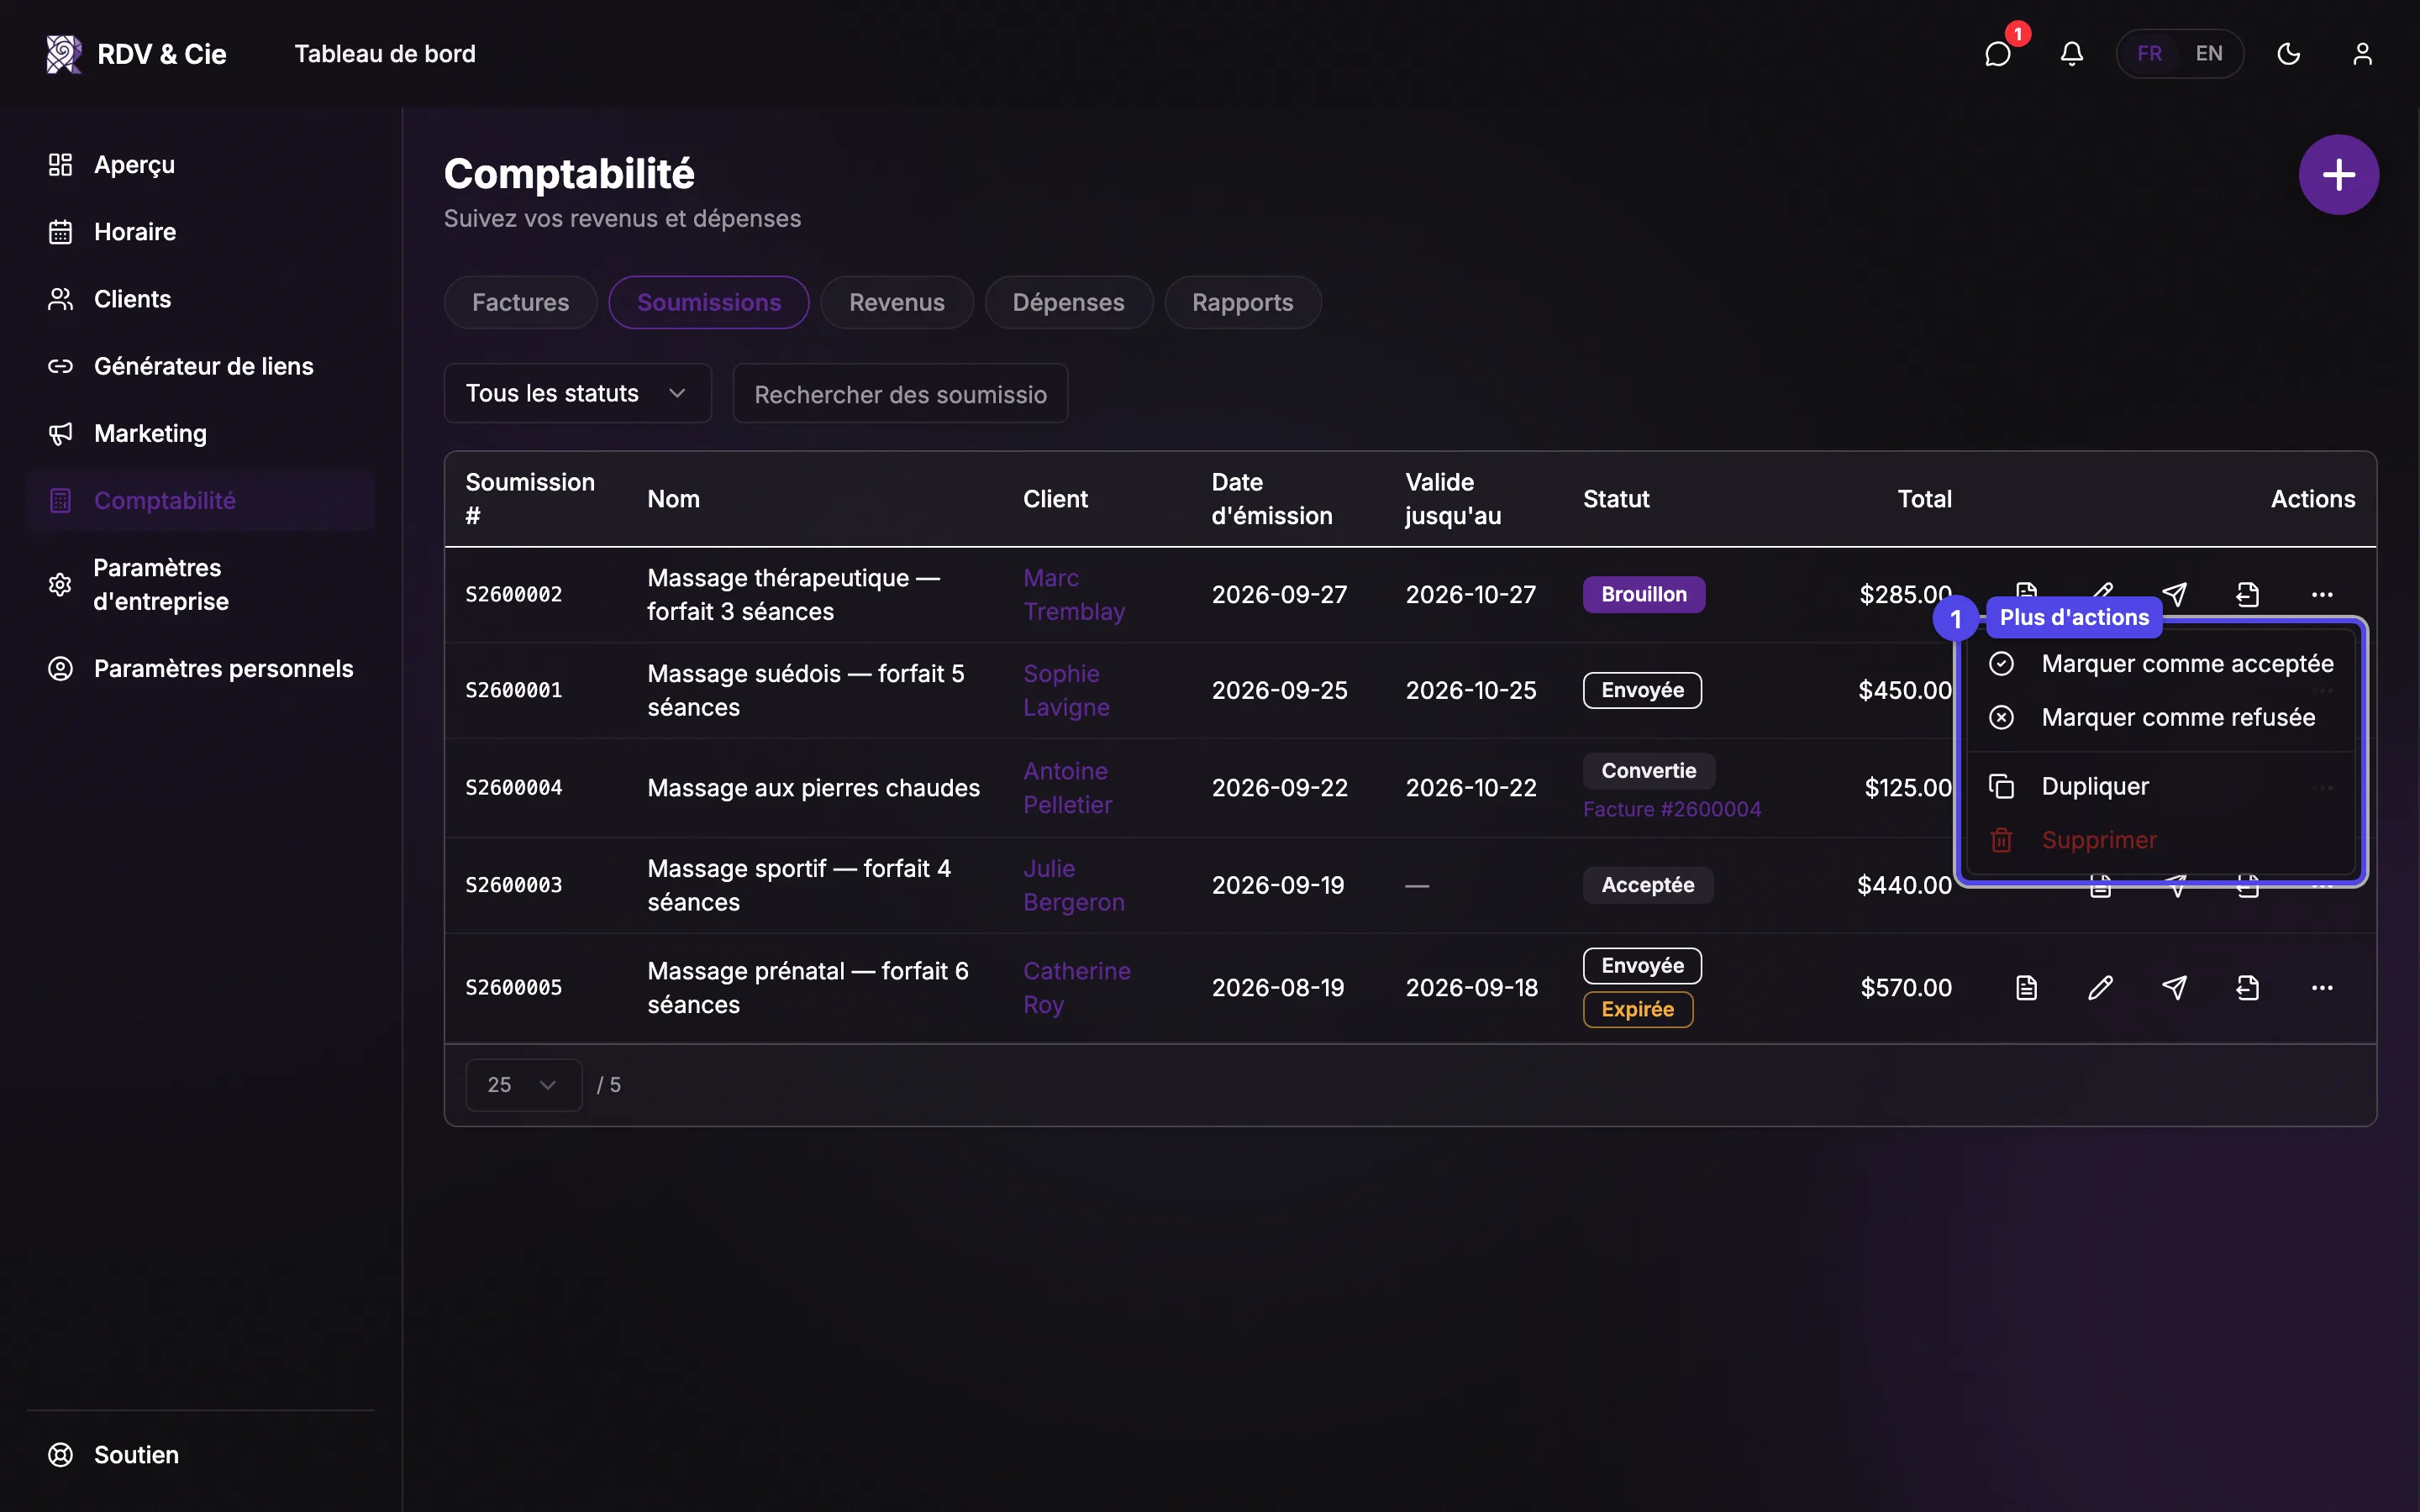Go to Horaire in the sidebar
2420x1512 pixels.
200,231
